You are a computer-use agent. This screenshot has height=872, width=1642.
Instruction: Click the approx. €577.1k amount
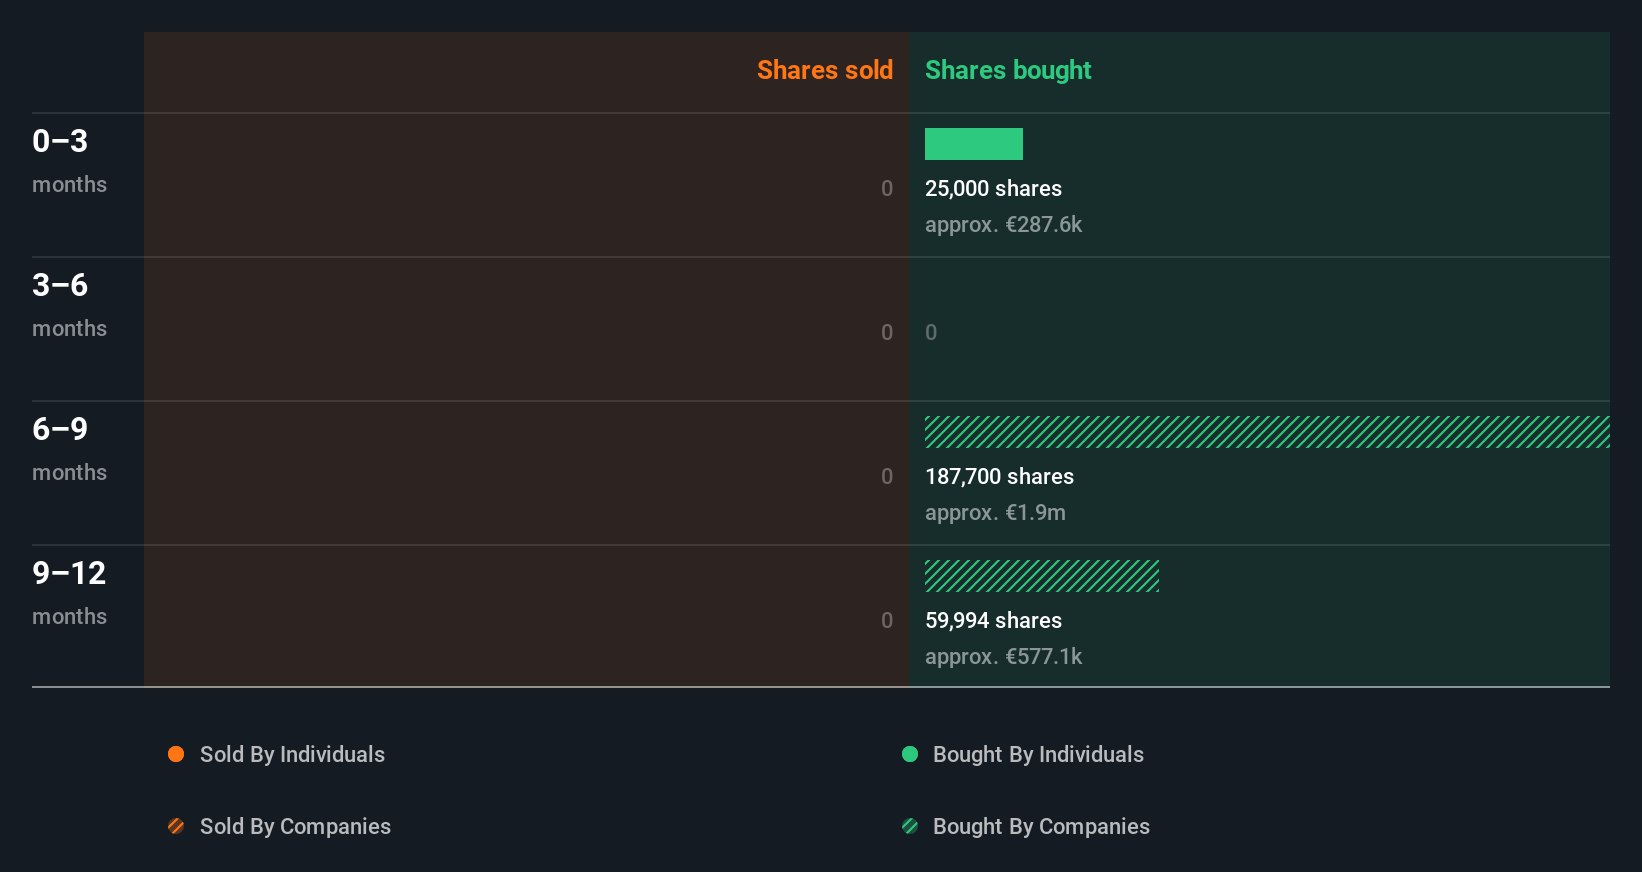1003,656
